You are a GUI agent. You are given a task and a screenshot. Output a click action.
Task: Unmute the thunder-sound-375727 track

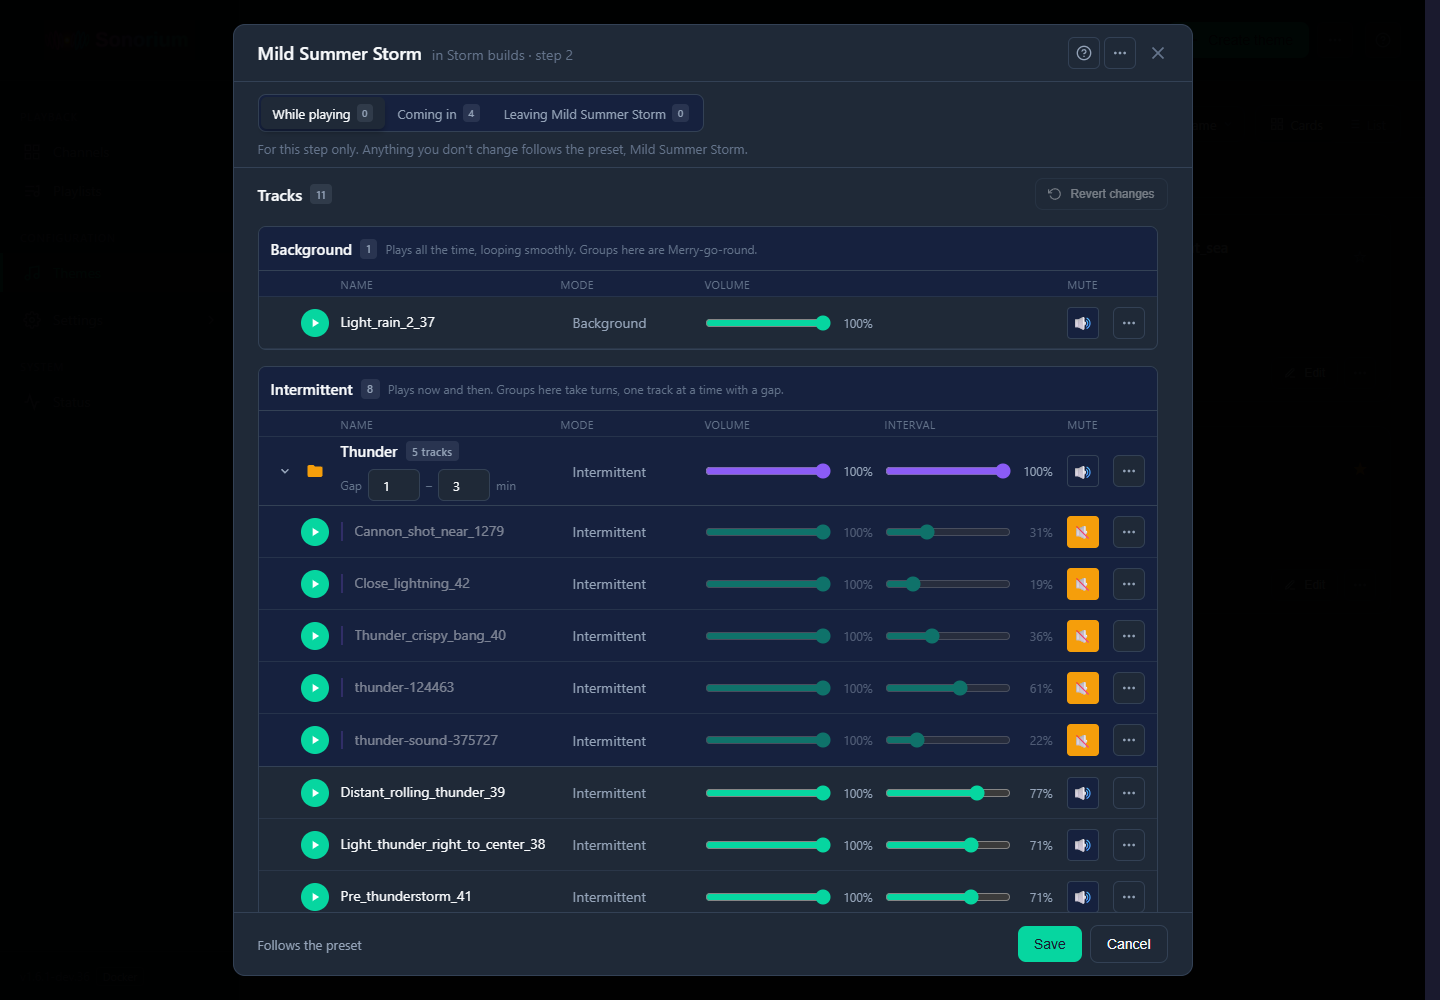point(1083,740)
